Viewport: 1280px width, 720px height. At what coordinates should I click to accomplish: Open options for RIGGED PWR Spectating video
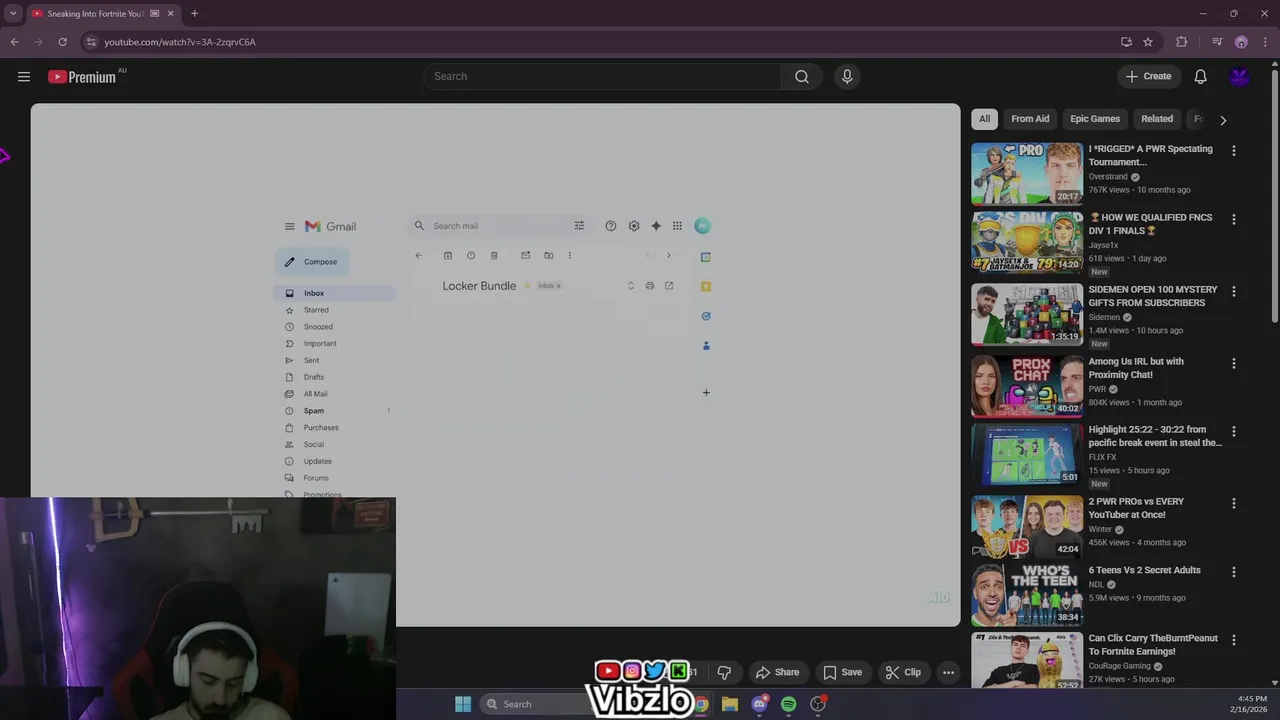click(x=1233, y=151)
